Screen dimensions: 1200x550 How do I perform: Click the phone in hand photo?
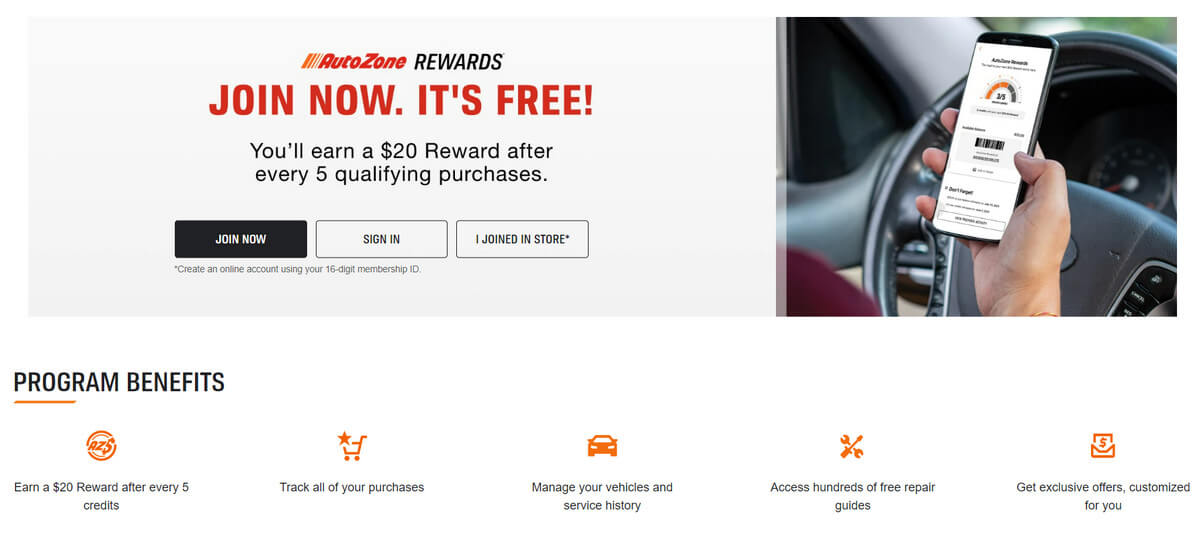[976, 166]
